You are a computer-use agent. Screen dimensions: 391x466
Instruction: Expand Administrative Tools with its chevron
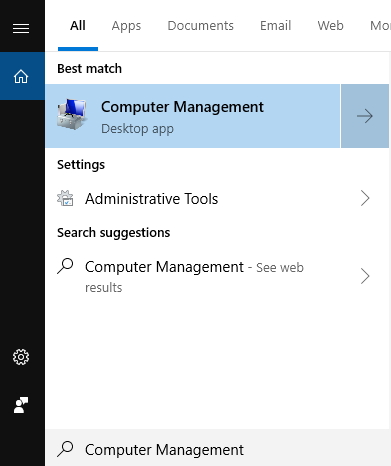[365, 198]
